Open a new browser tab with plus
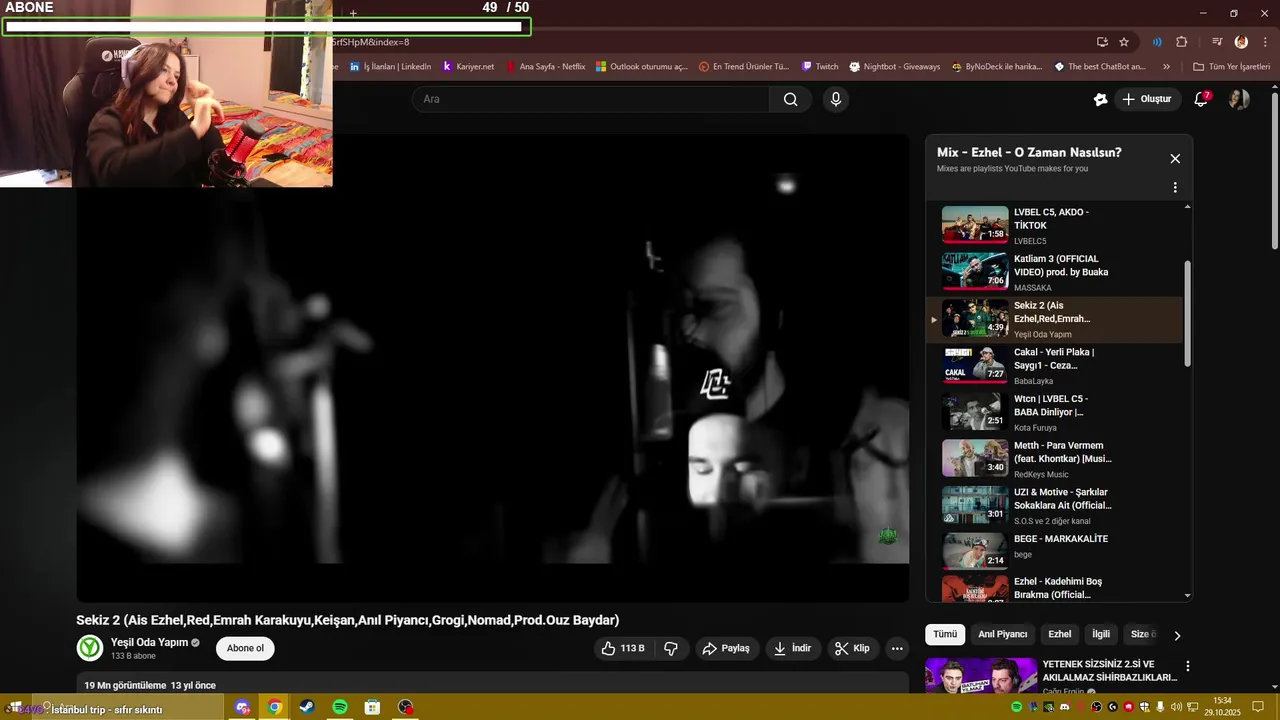Viewport: 1280px width, 720px height. pos(353,14)
